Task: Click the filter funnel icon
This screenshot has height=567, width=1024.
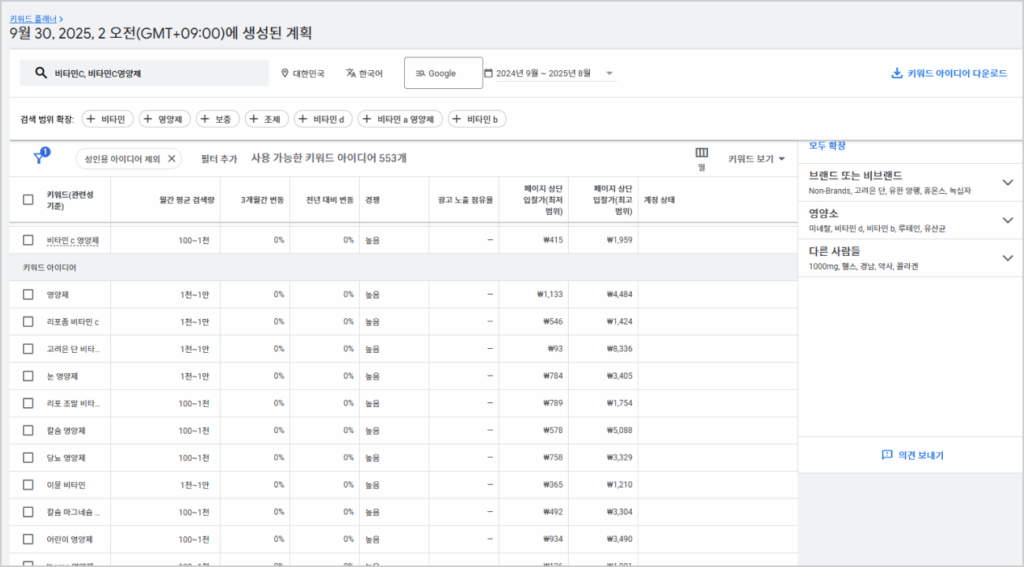Action: [40, 158]
